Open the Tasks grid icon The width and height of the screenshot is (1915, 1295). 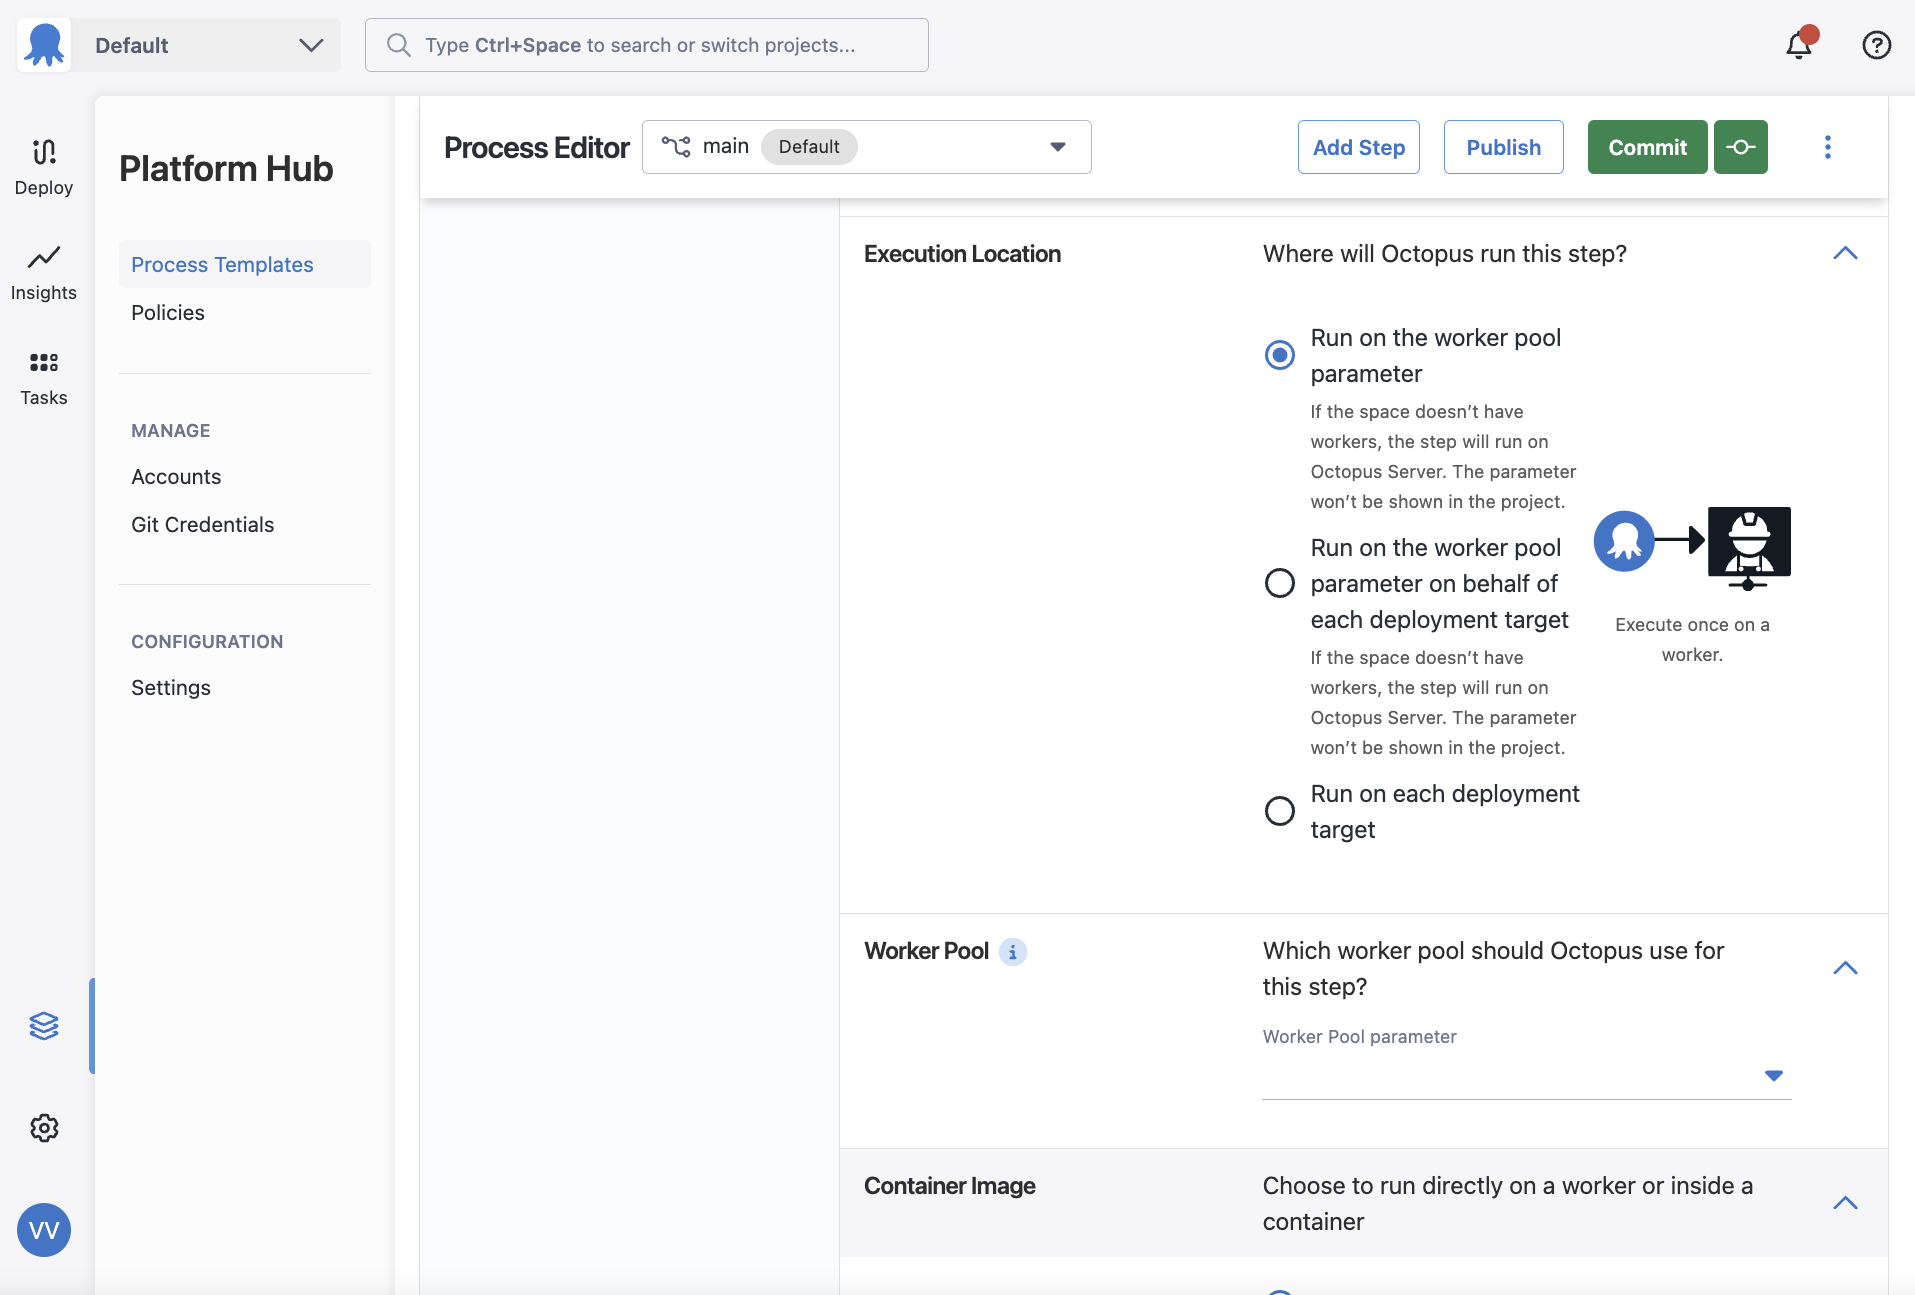coord(44,362)
